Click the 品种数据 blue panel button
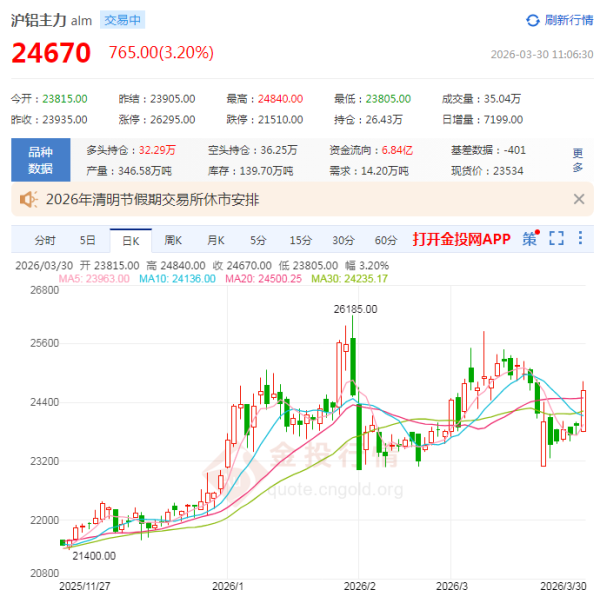This screenshot has width=600, height=590. coord(41,160)
